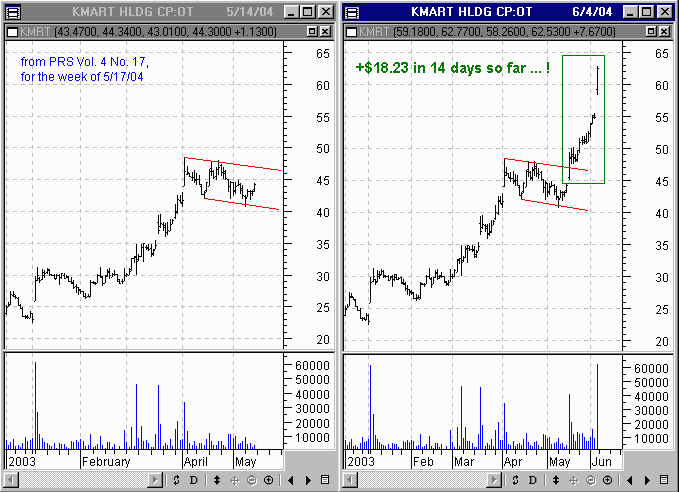The width and height of the screenshot is (679, 492).
Task: Click the change symbol ($) icon in the 5/14/04 window
Action: point(176,480)
